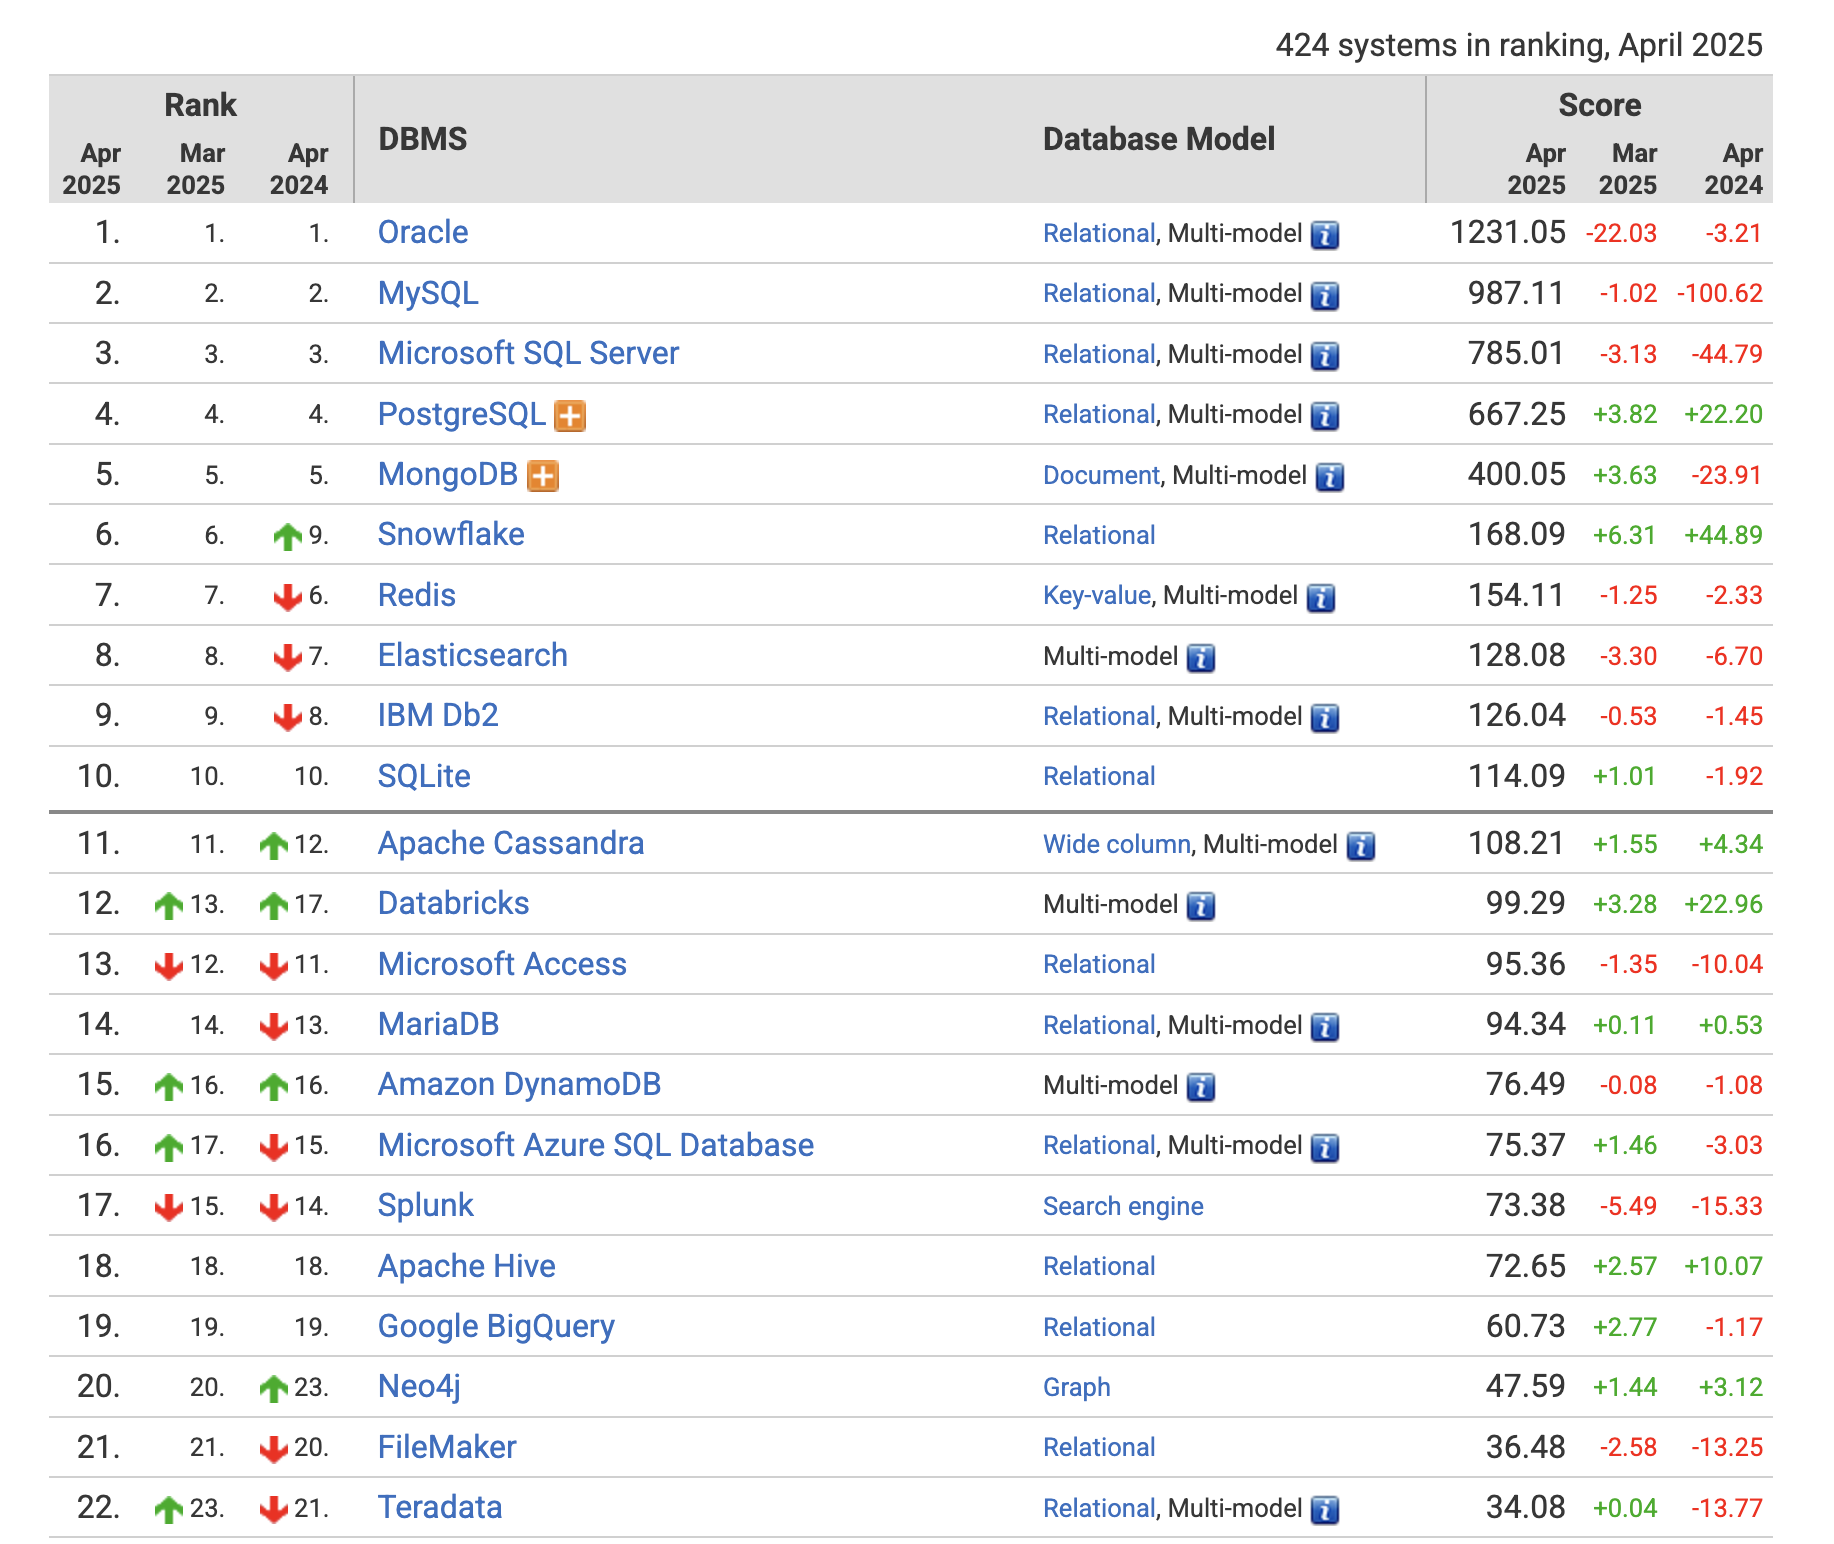Image resolution: width=1834 pixels, height=1544 pixels.
Task: Click the info icon in the IBM Db2 row
Action: 1324,717
